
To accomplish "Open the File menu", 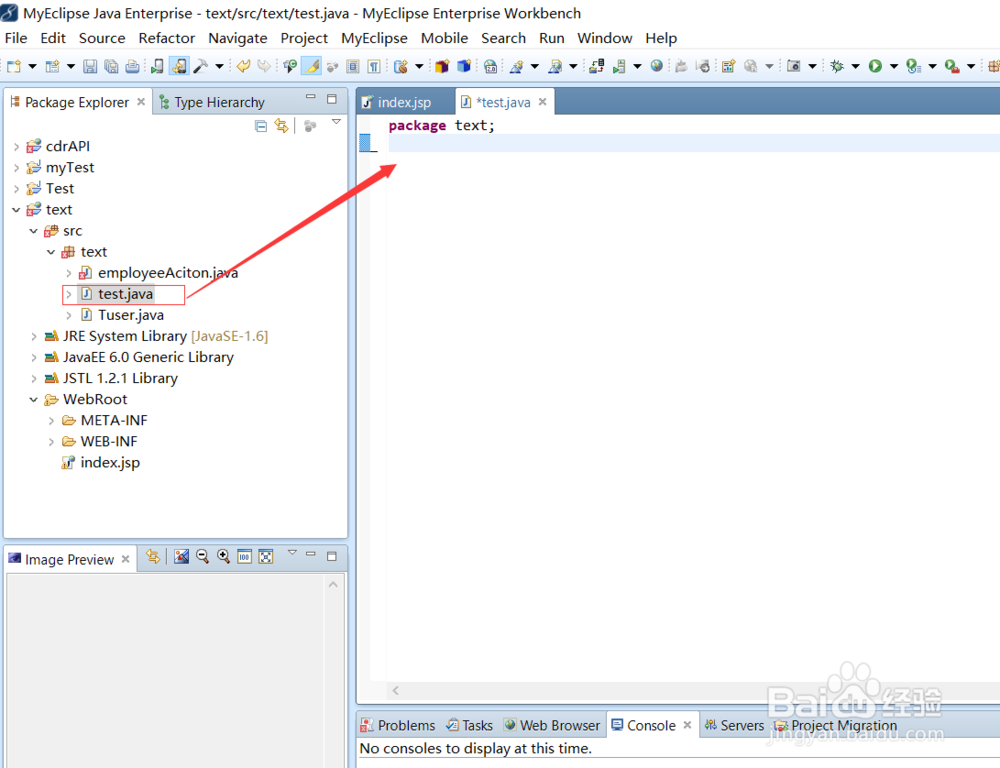I will click(16, 38).
